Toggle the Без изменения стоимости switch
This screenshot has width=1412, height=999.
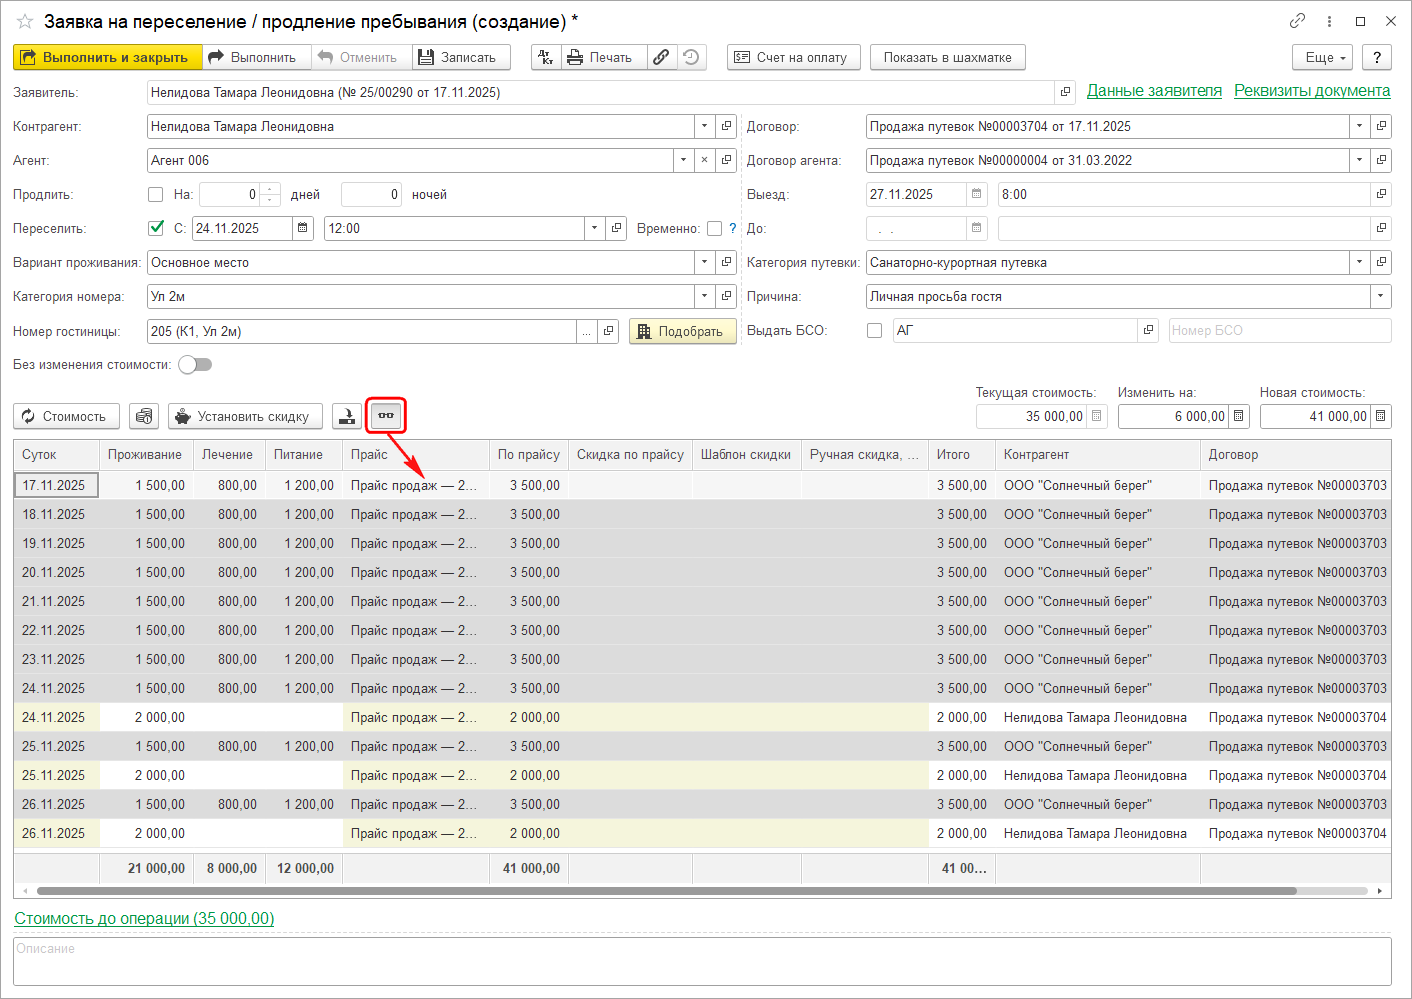coord(195,365)
